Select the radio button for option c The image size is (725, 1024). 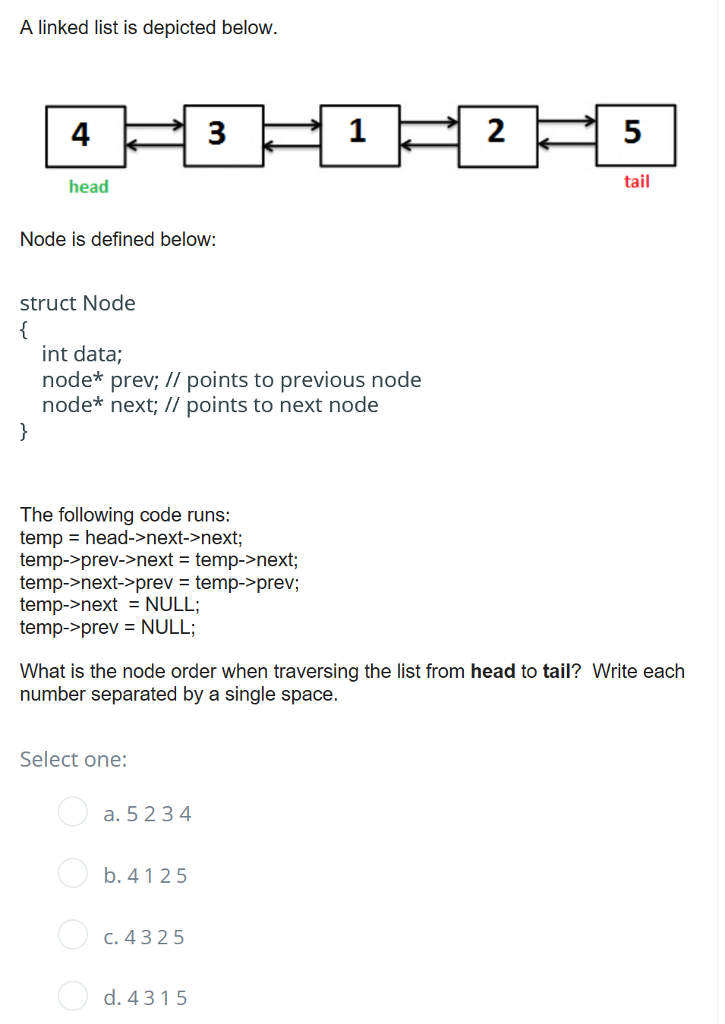73,934
